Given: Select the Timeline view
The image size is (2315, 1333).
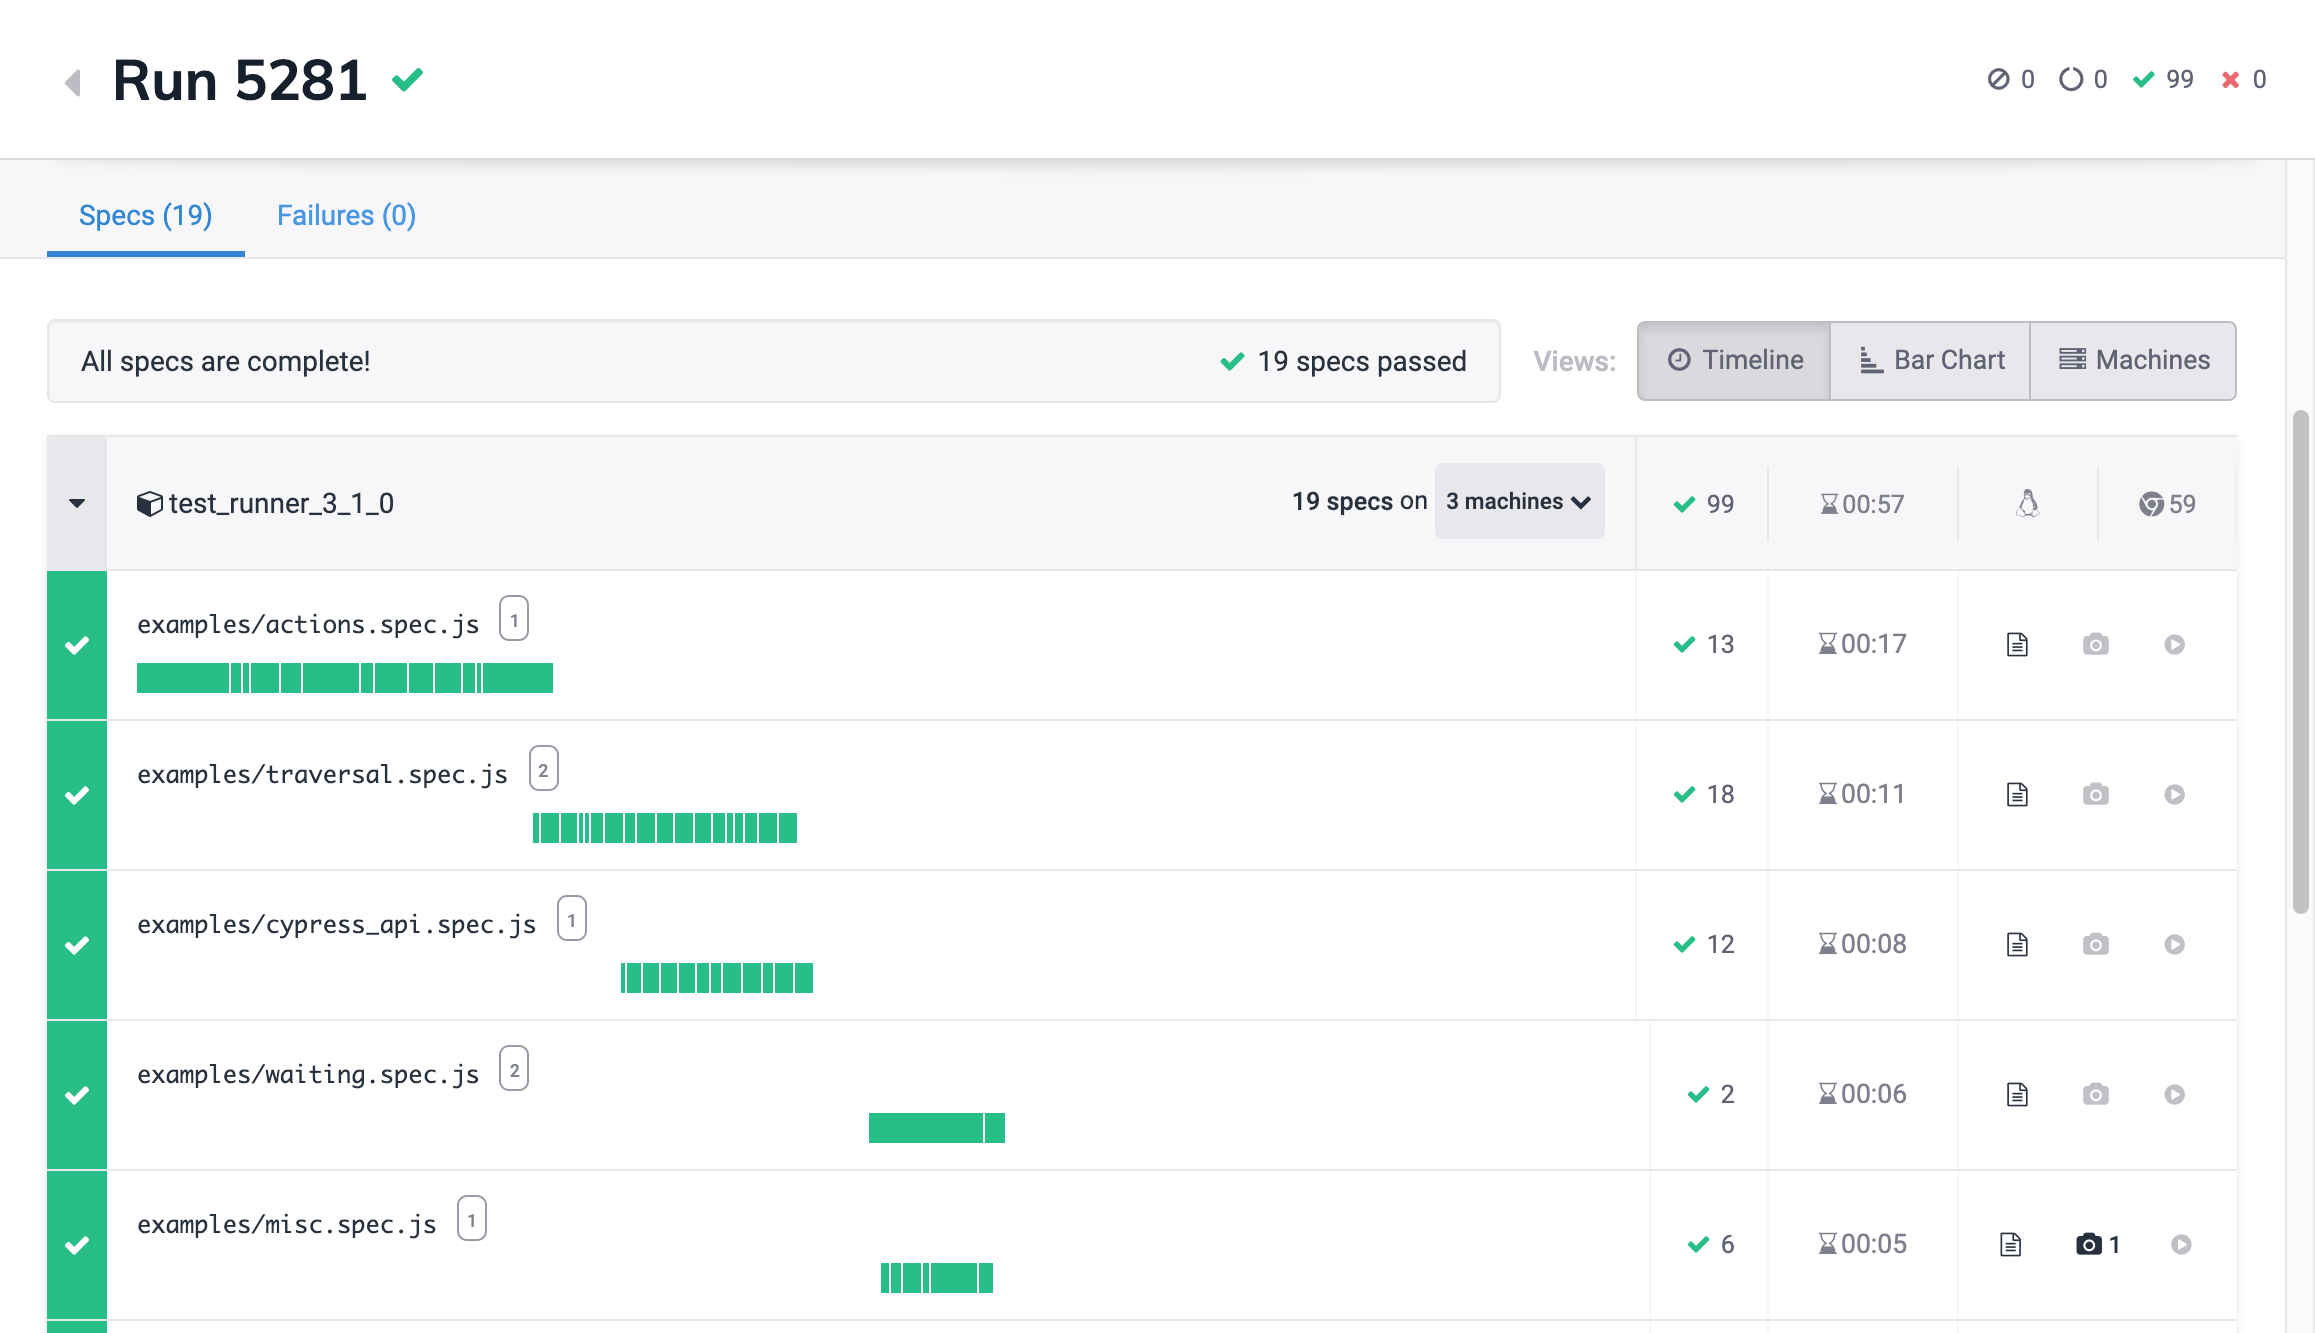Looking at the screenshot, I should (1733, 360).
